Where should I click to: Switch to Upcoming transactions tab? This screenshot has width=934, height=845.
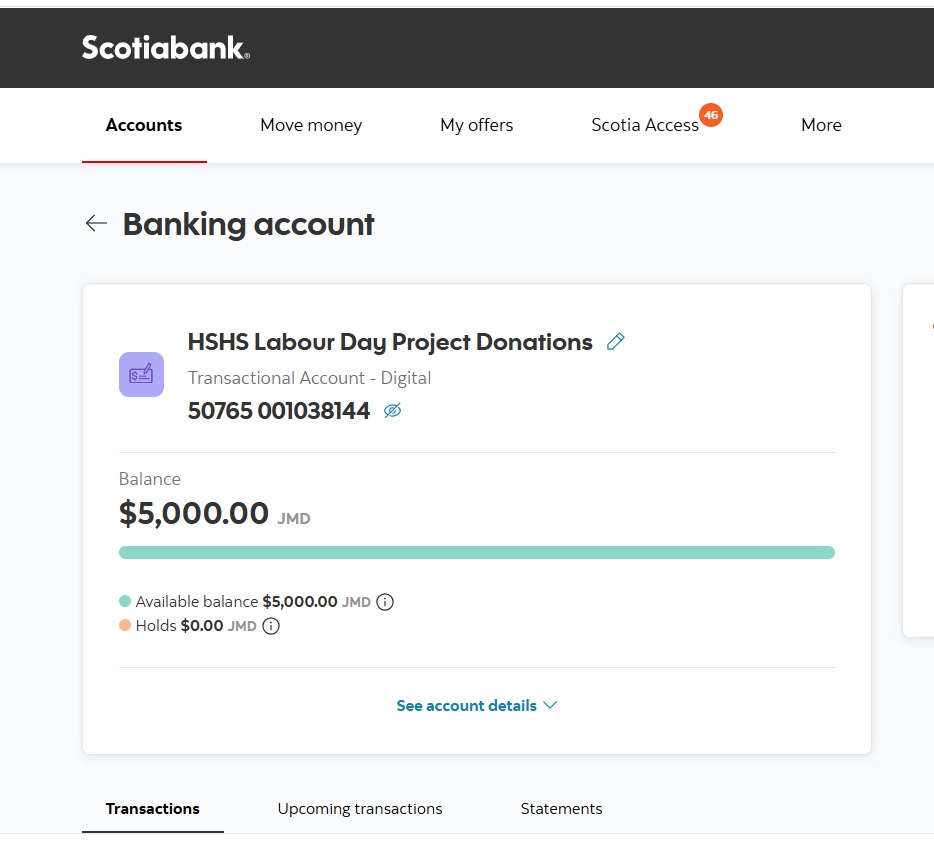(x=360, y=809)
